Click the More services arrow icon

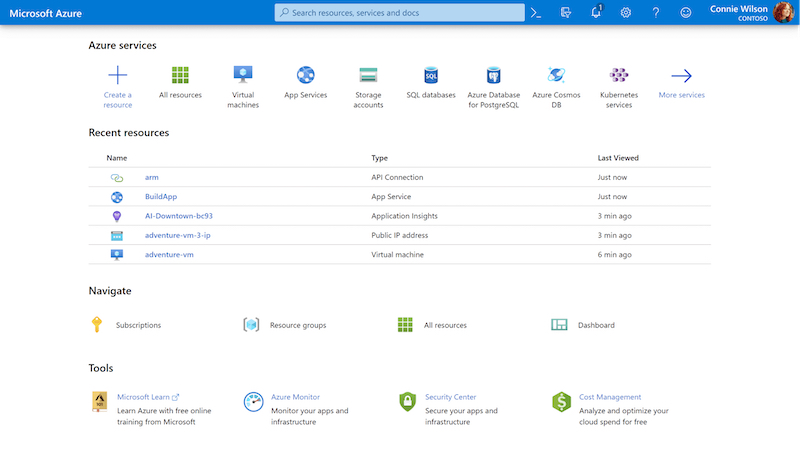(x=681, y=76)
